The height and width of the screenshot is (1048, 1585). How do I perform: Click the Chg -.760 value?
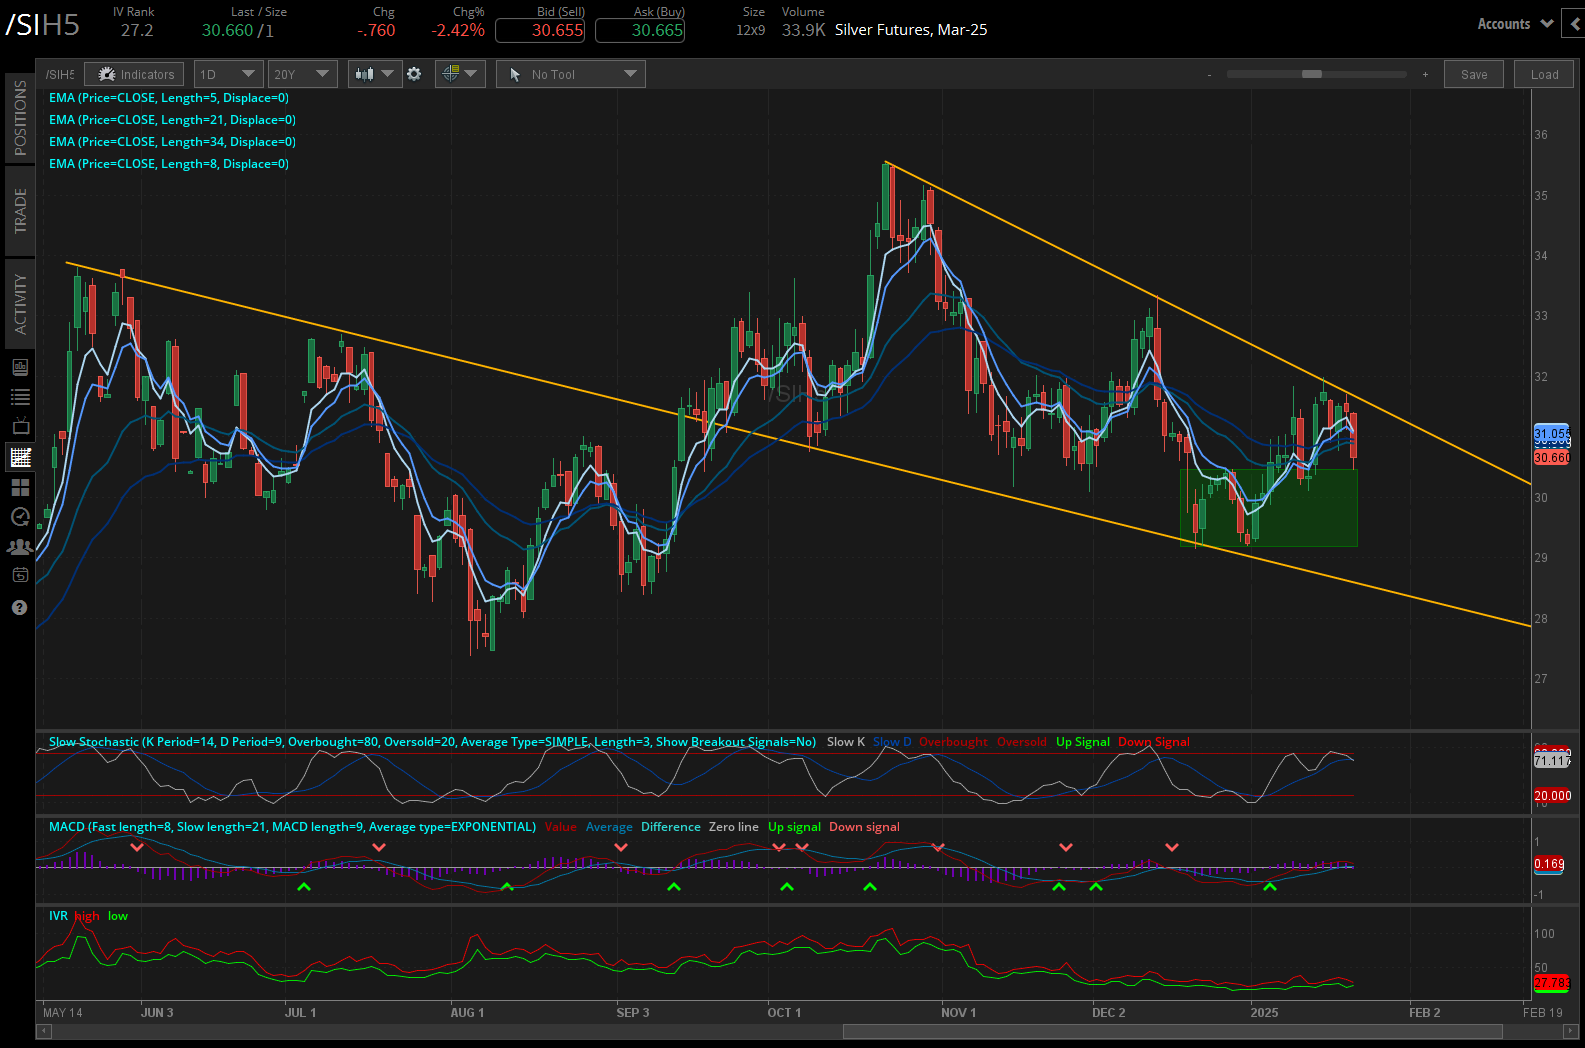376,30
